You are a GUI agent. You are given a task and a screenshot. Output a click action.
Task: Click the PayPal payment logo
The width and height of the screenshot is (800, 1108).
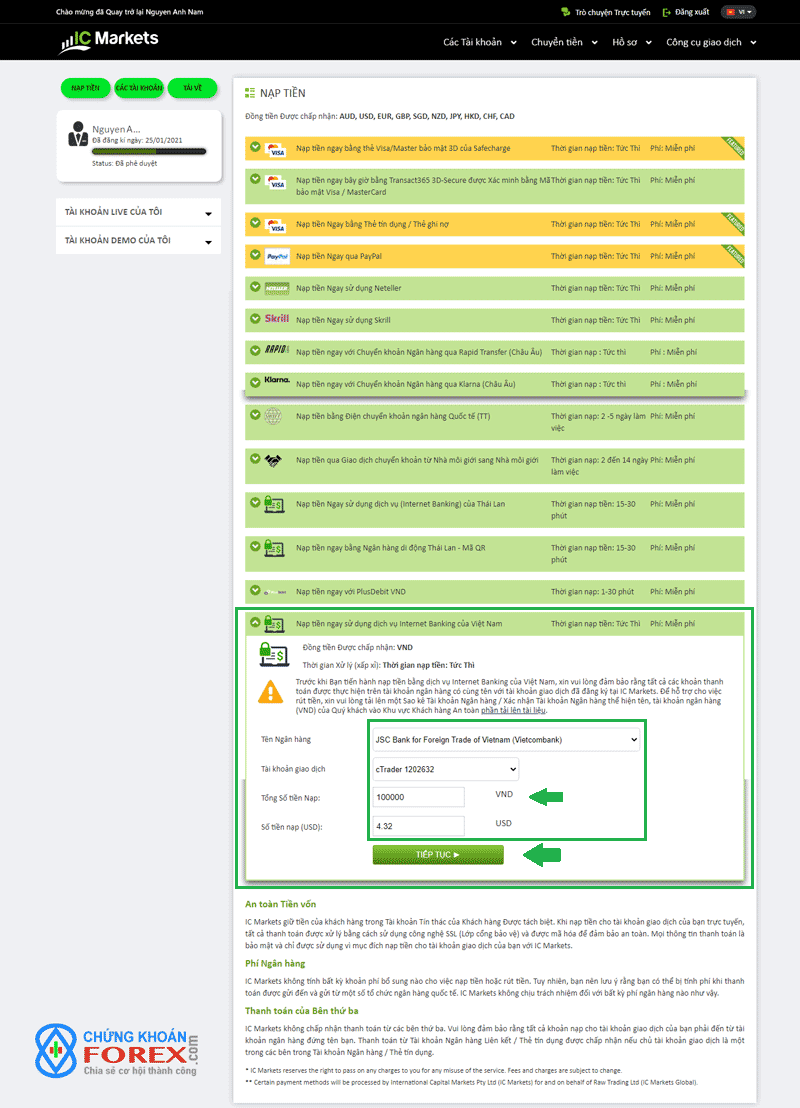pos(277,256)
